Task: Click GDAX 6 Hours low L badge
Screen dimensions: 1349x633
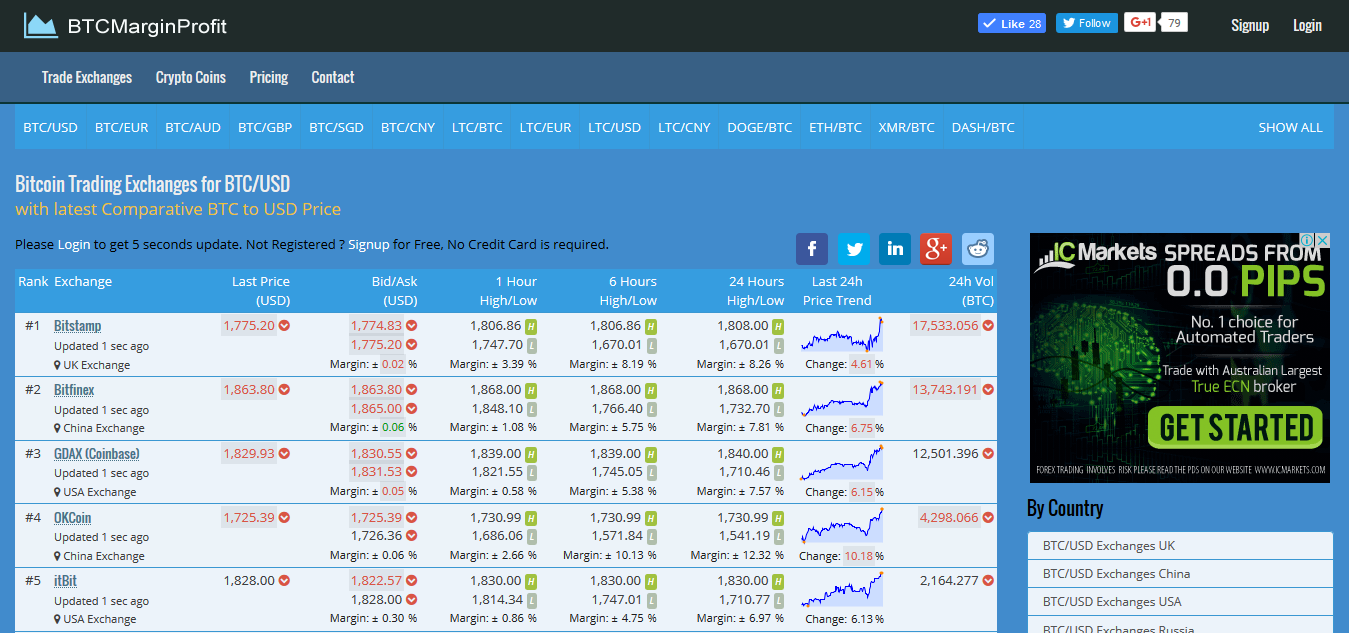Action: 651,472
